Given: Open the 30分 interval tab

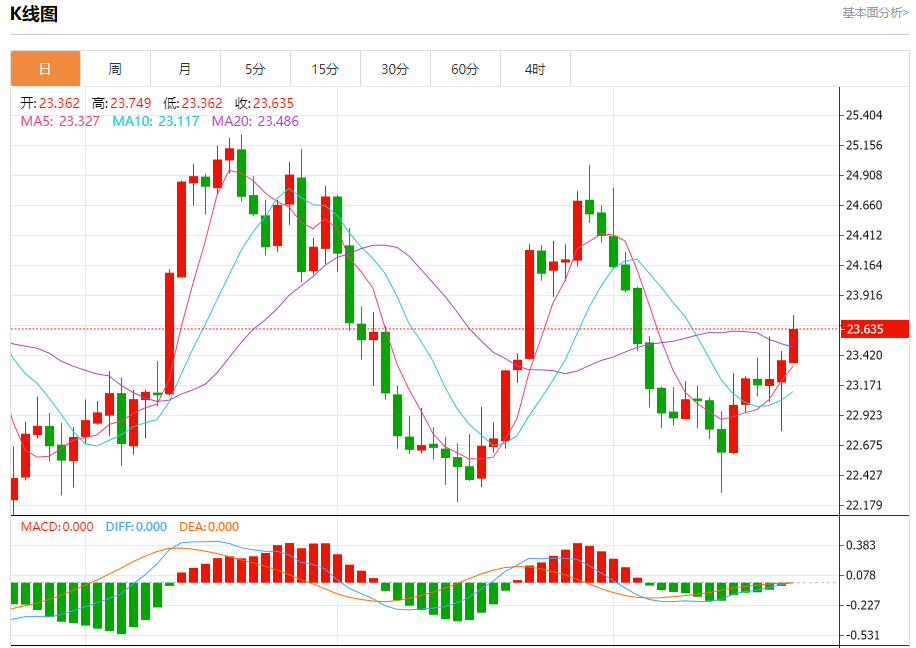Looking at the screenshot, I should coord(395,69).
